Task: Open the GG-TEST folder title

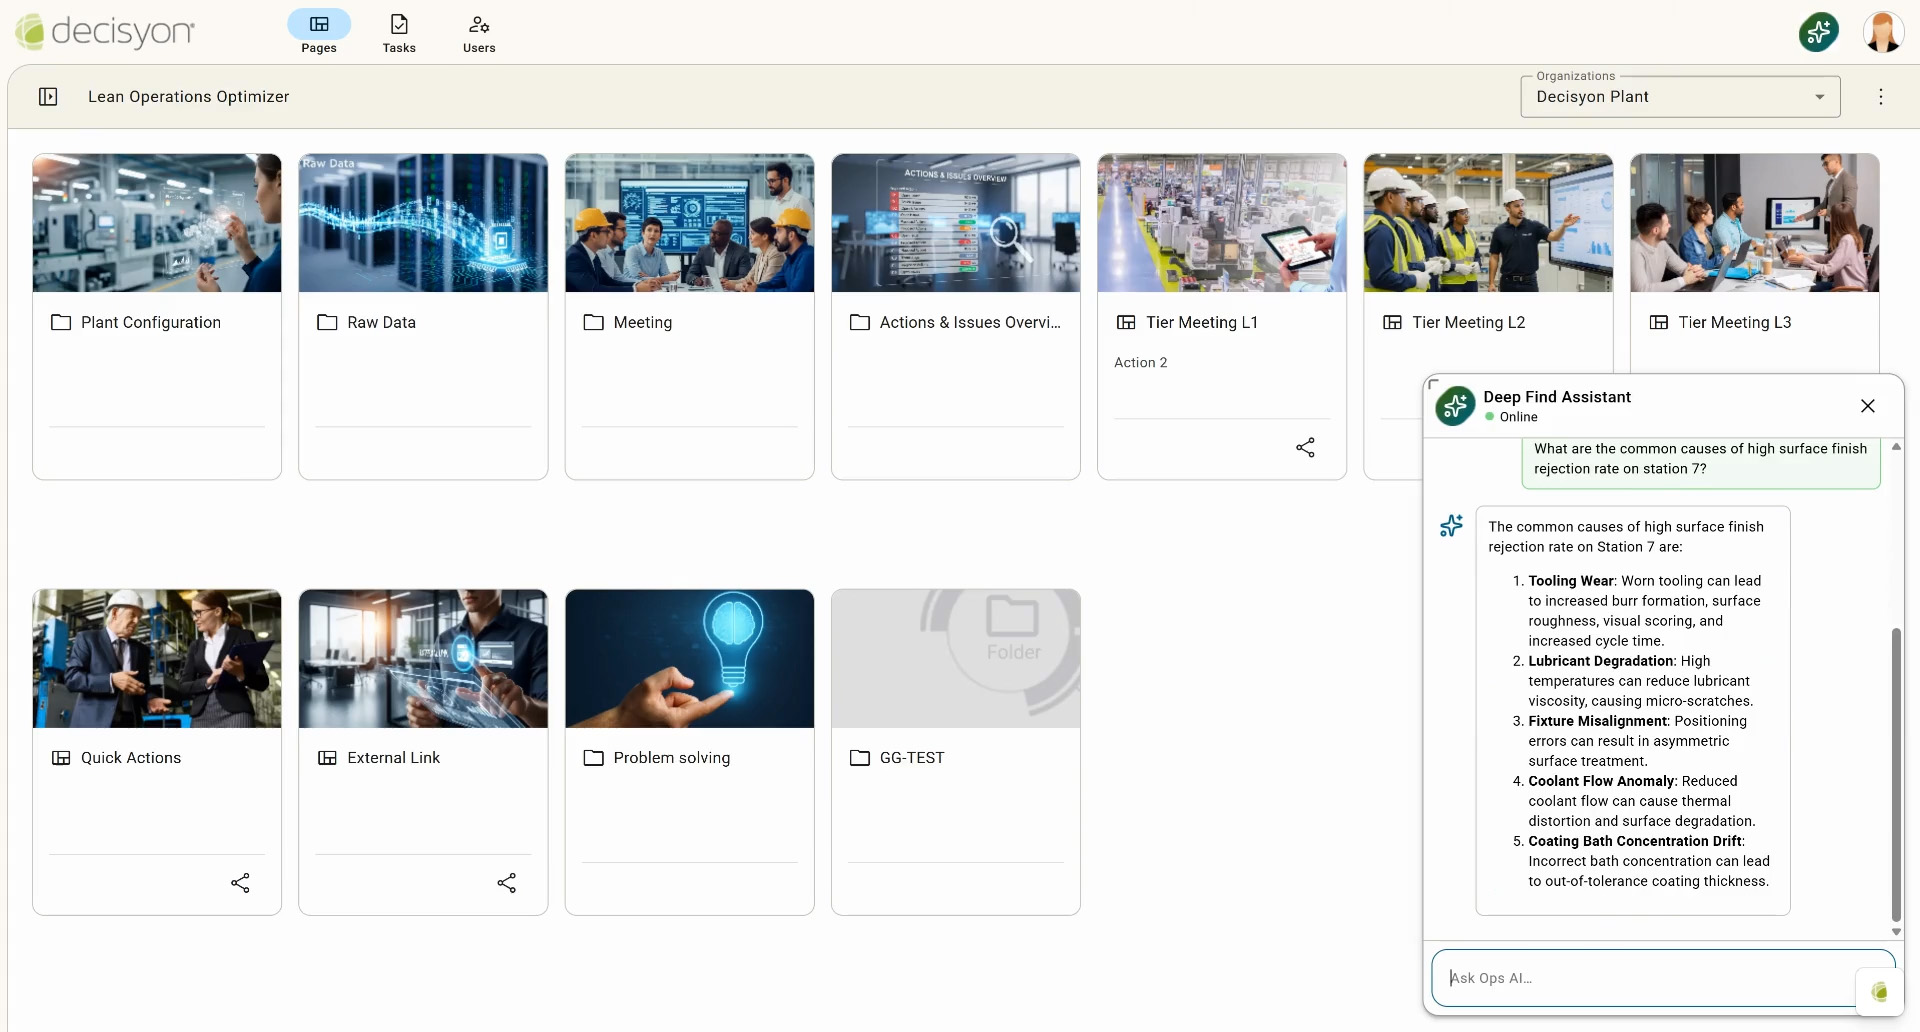Action: coord(912,758)
